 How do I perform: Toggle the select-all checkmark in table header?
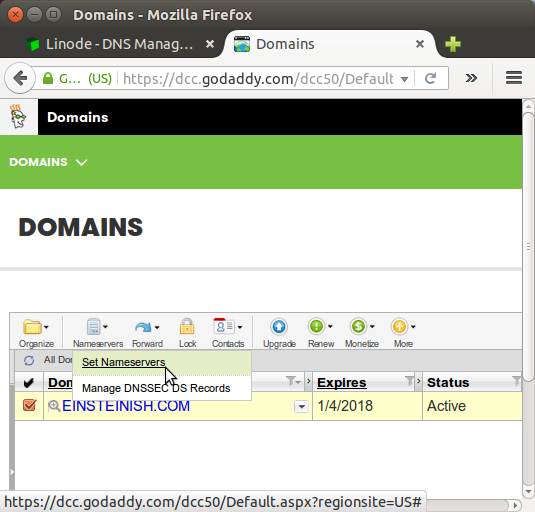coord(29,383)
